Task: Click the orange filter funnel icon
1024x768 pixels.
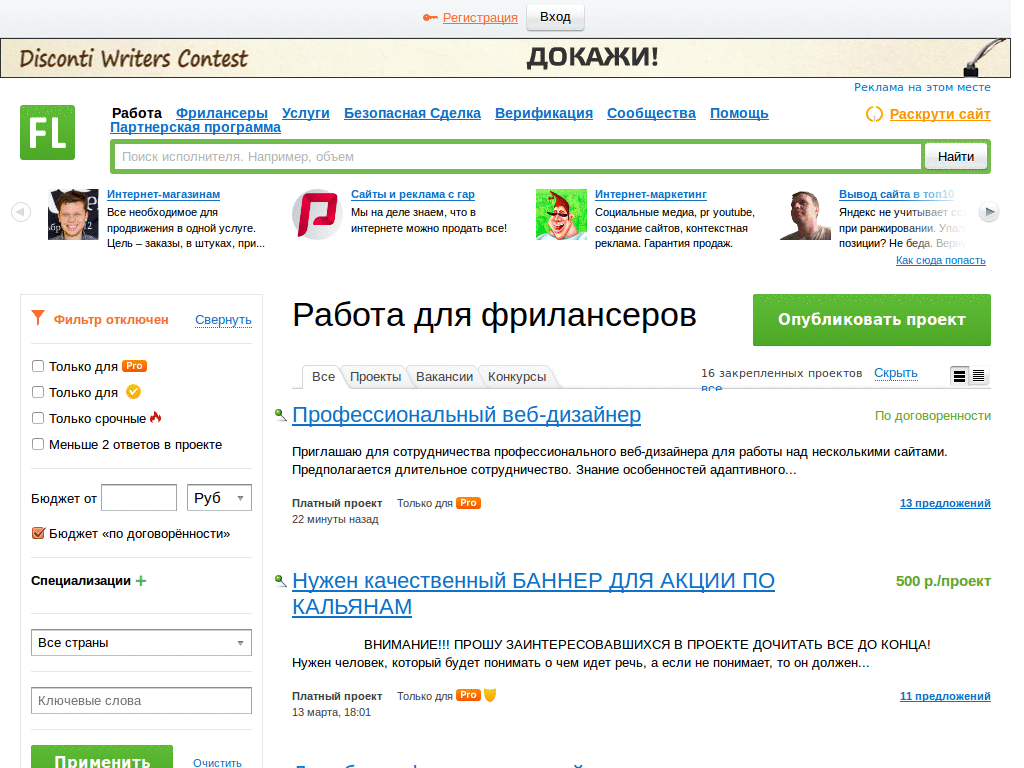Action: (x=38, y=318)
